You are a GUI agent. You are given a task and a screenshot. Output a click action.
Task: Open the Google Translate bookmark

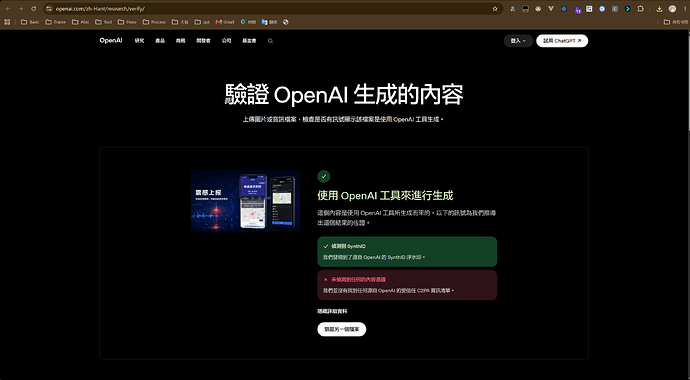point(269,22)
